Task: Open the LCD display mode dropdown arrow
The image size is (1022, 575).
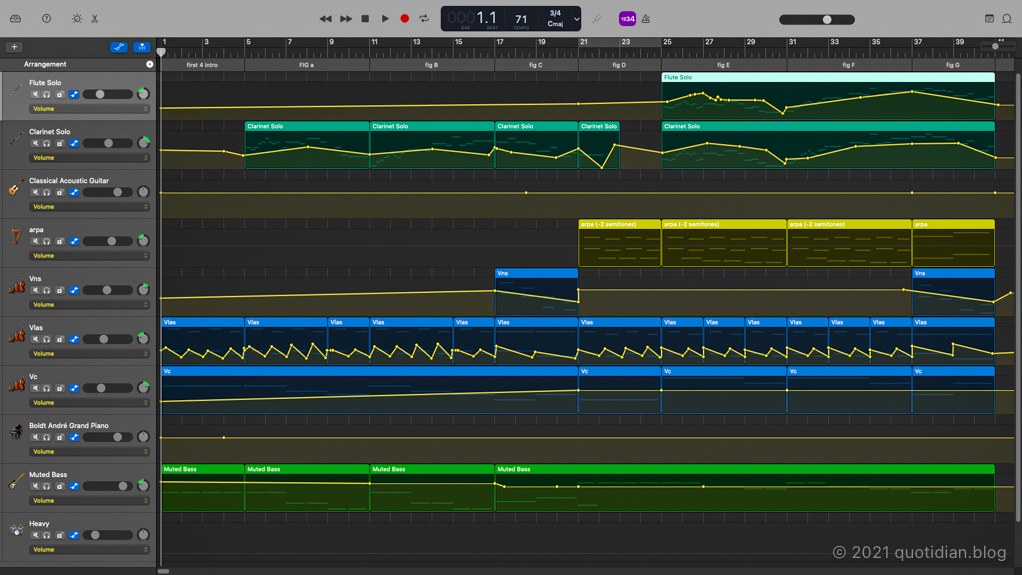Action: (x=576, y=19)
